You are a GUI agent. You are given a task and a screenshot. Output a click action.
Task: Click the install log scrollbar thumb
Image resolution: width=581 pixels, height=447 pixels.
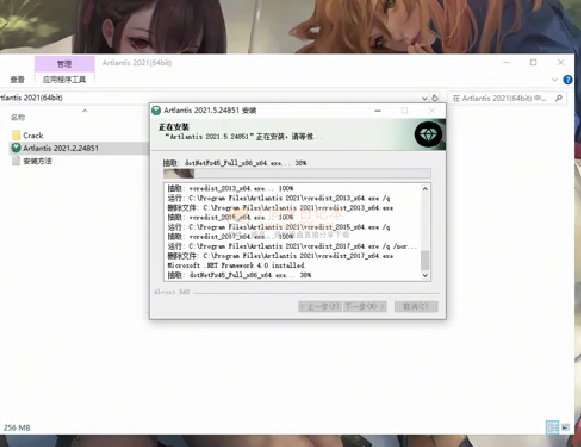click(x=425, y=260)
